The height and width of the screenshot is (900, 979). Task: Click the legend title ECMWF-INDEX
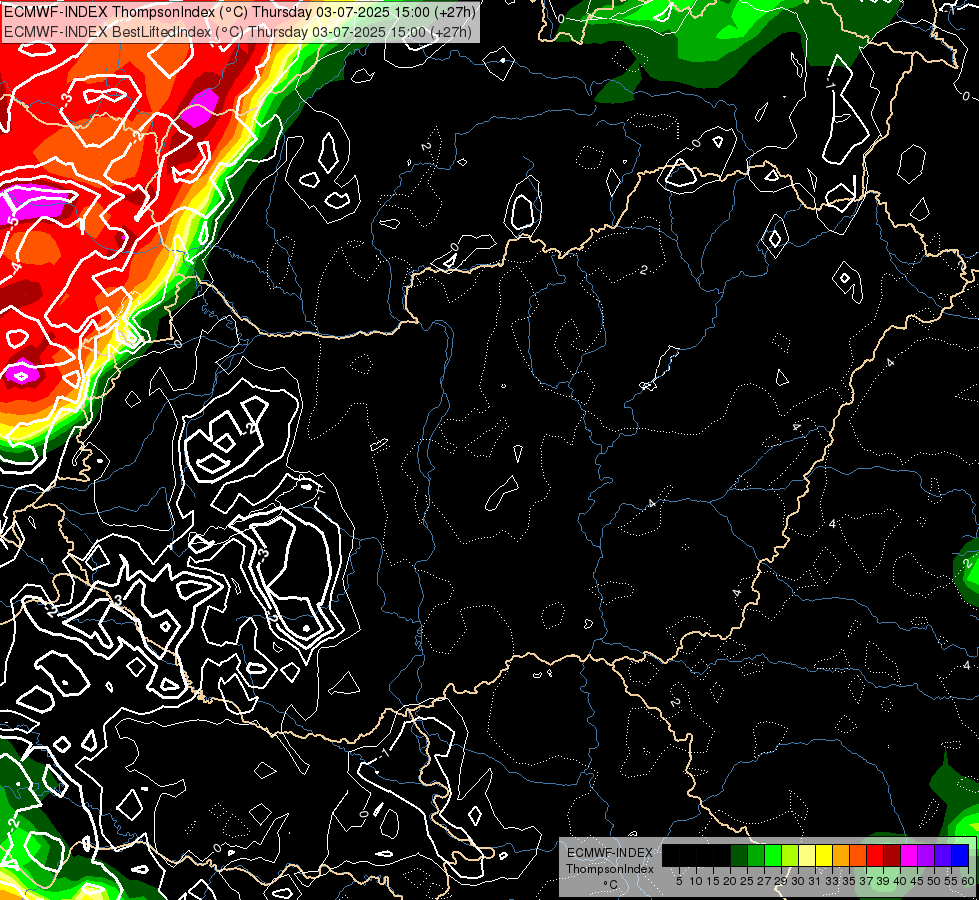(x=610, y=853)
